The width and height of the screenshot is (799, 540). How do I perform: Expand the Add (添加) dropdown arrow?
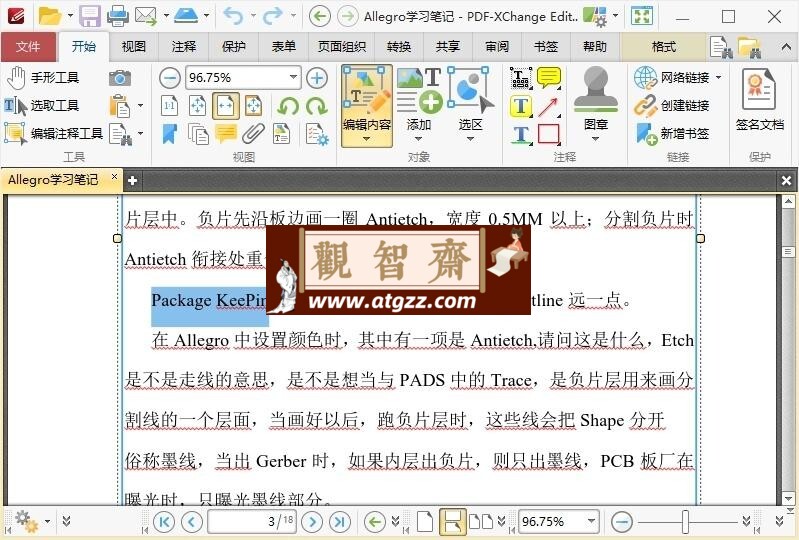[419, 139]
